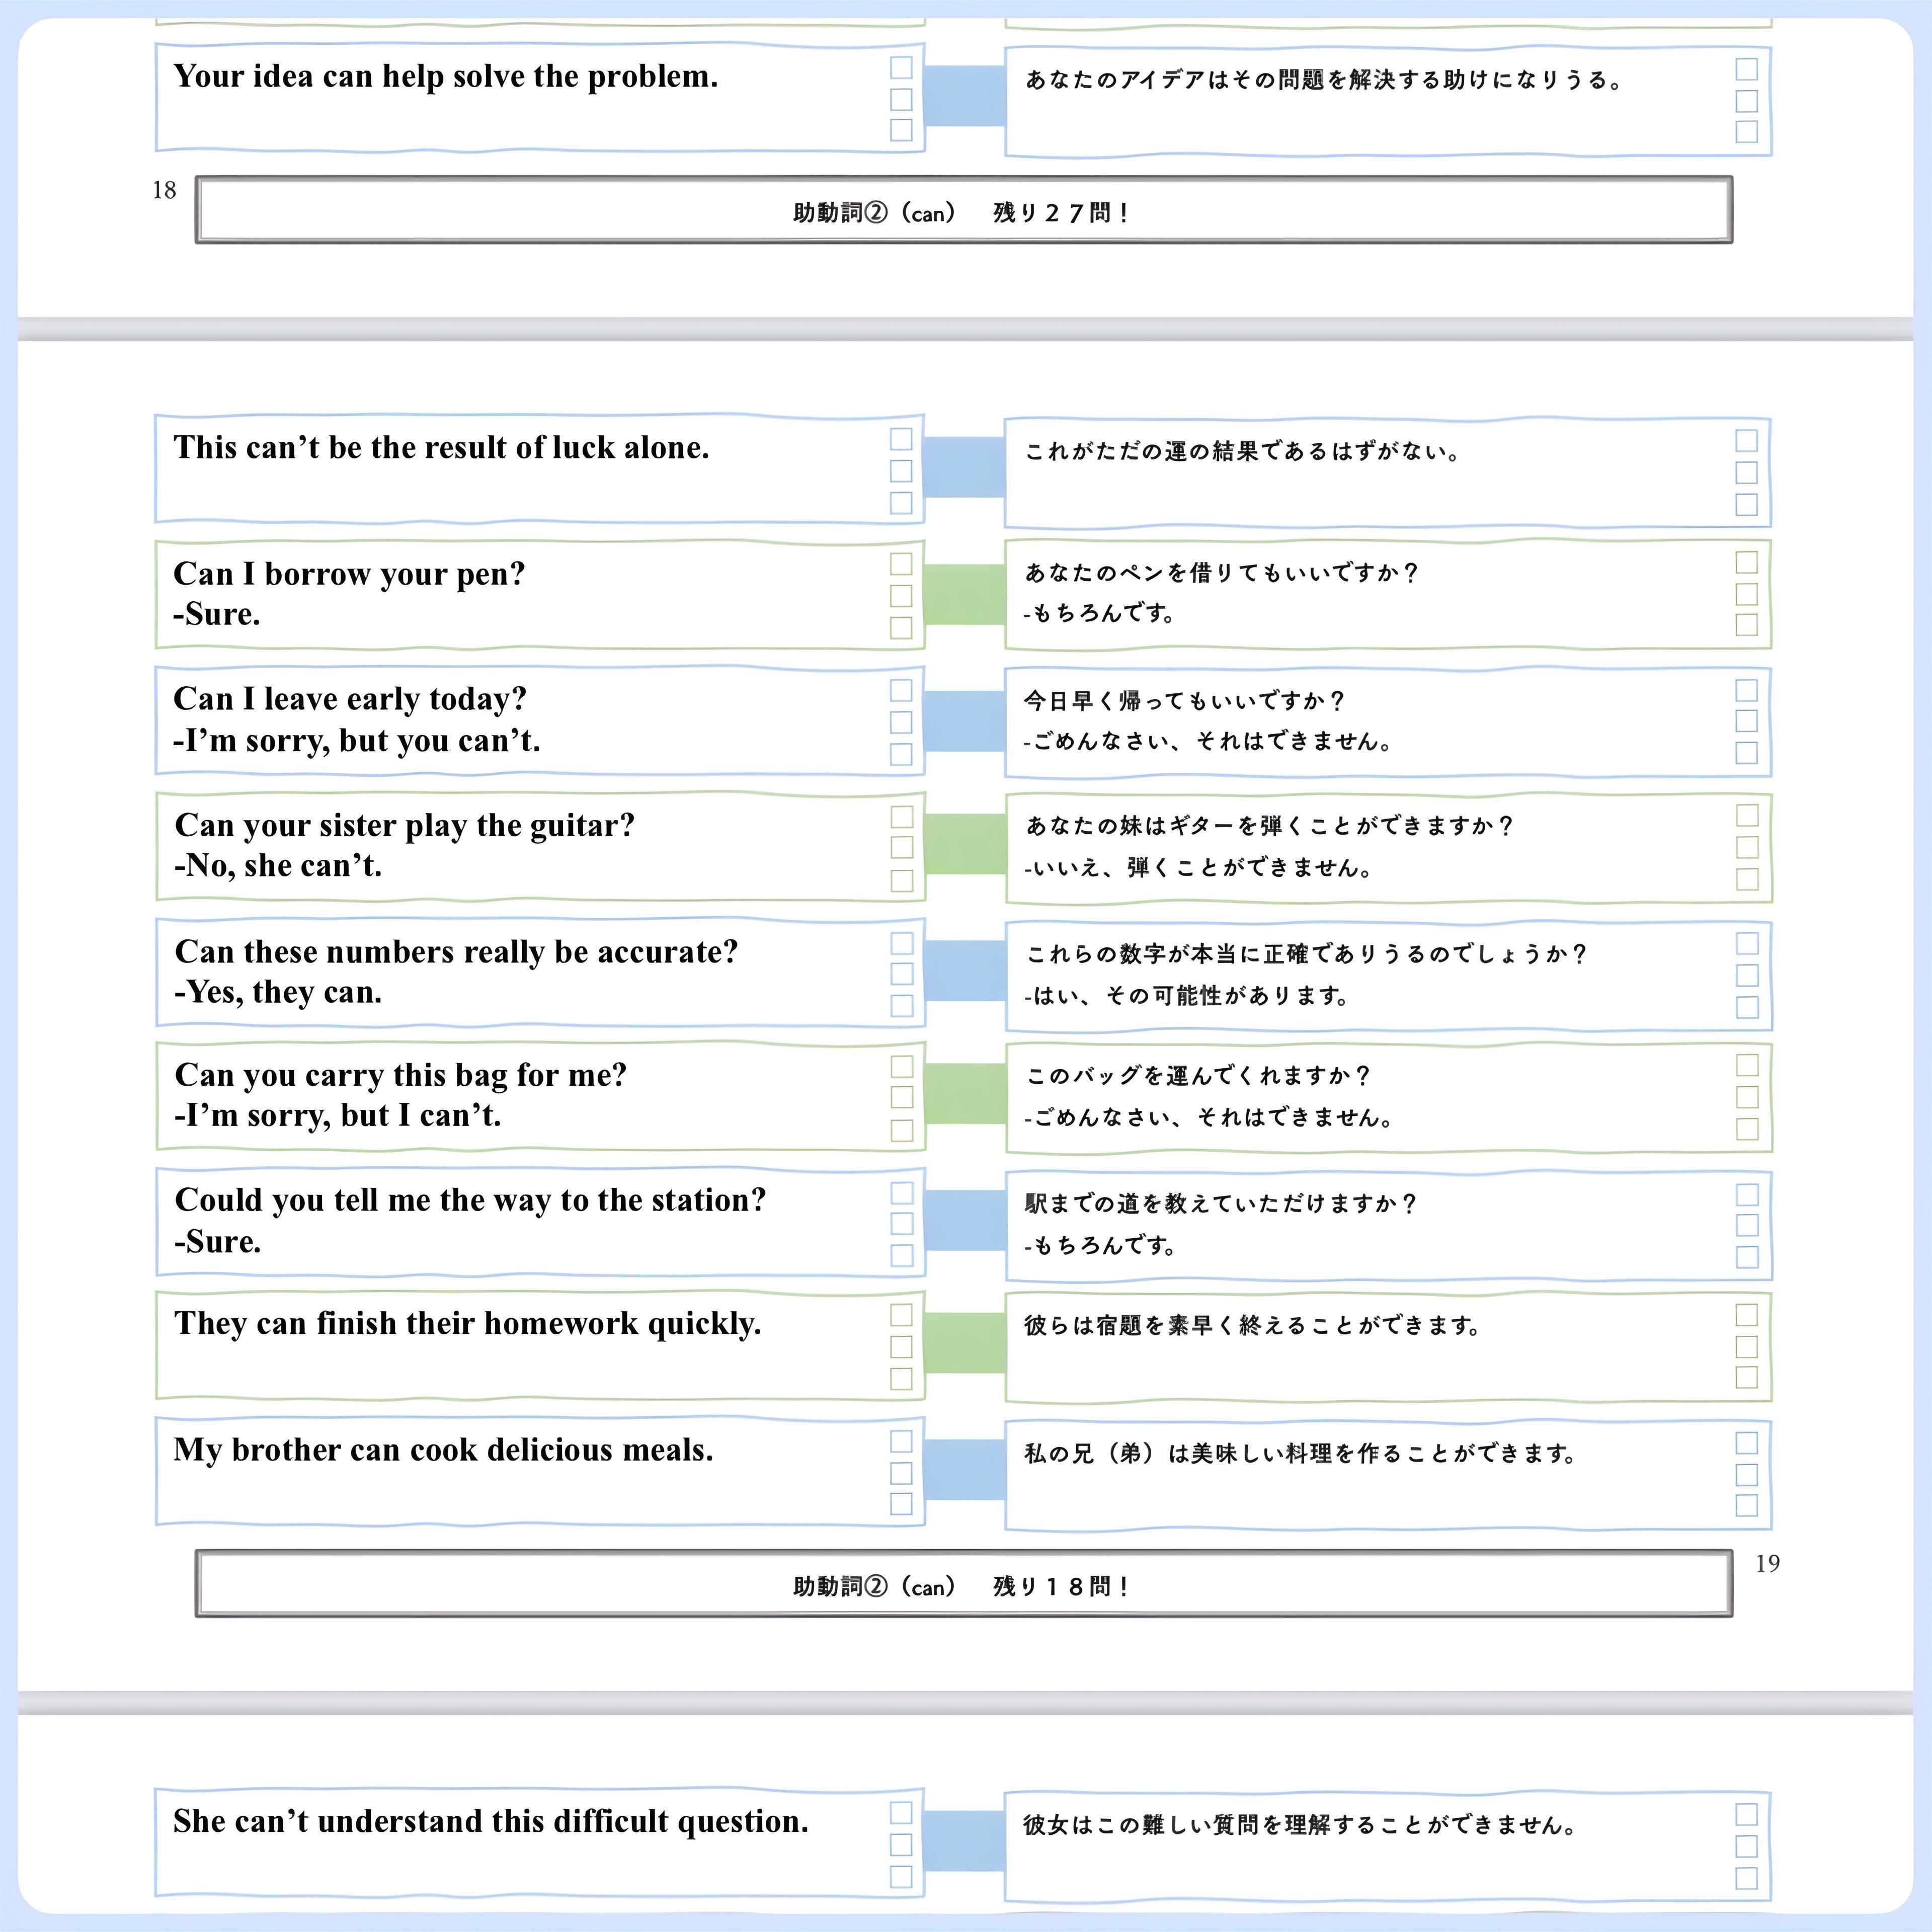The height and width of the screenshot is (1932, 1932).
Task: Click blue connector beside "Can I leave early today?"
Action: (963, 721)
